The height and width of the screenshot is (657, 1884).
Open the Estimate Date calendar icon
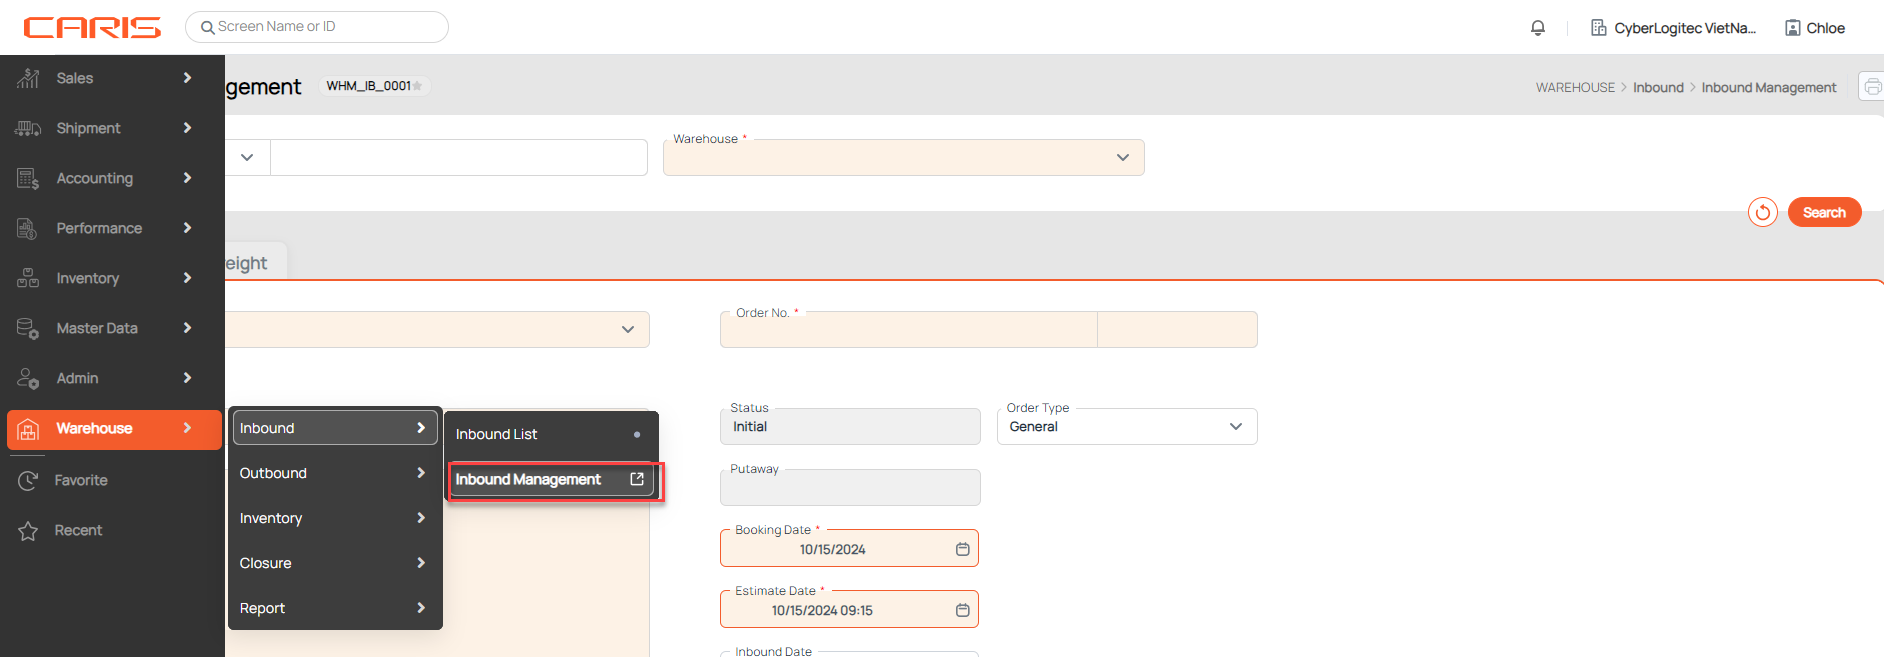click(x=962, y=610)
